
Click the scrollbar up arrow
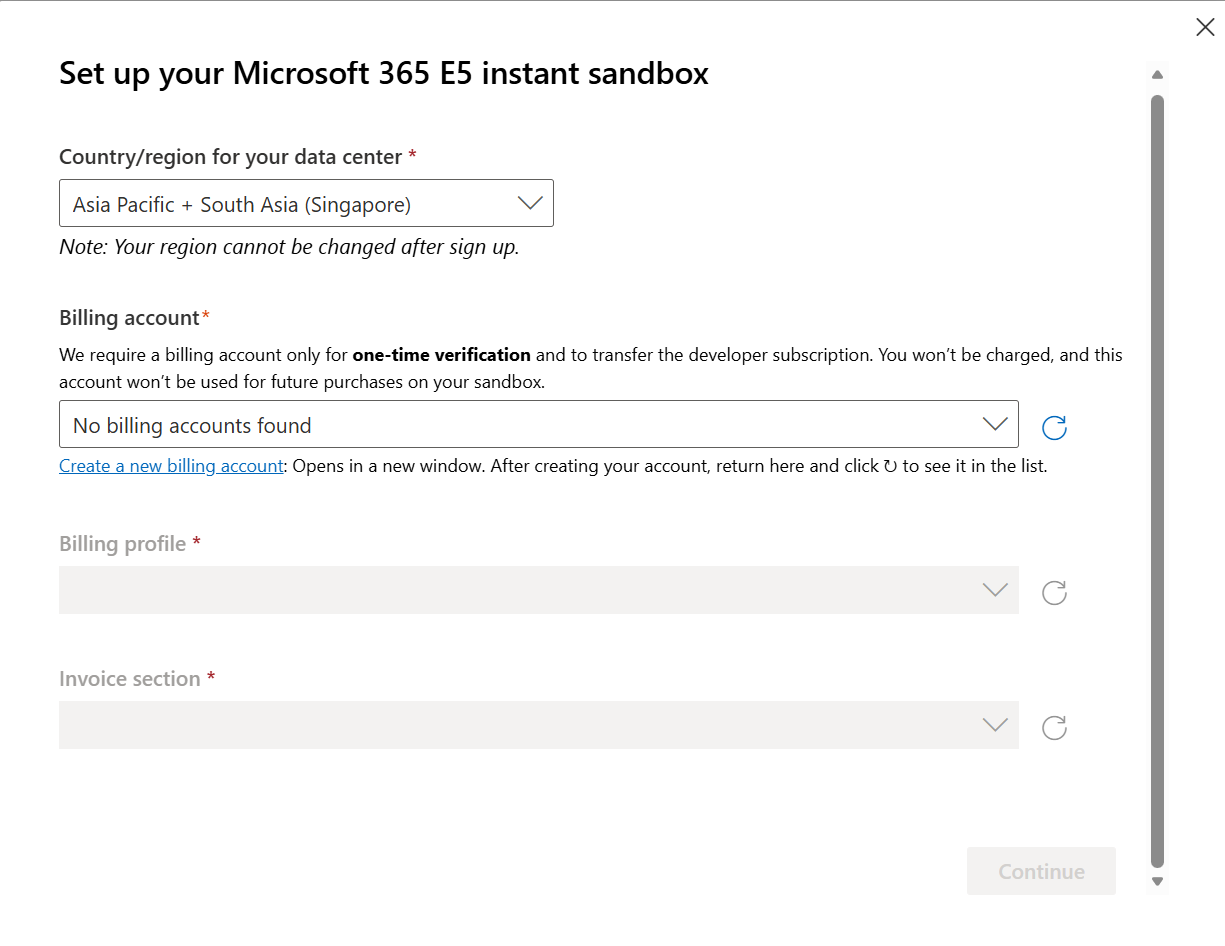point(1157,74)
